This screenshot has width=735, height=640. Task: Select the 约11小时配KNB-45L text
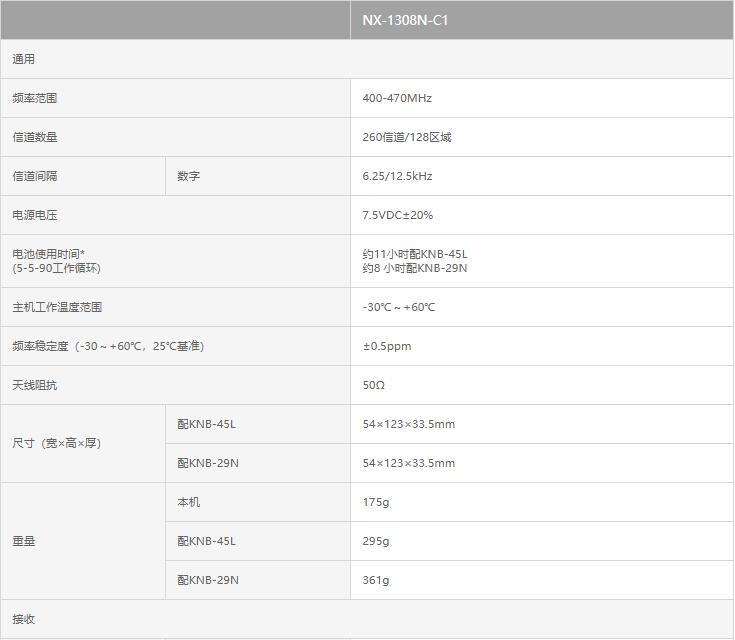click(415, 254)
